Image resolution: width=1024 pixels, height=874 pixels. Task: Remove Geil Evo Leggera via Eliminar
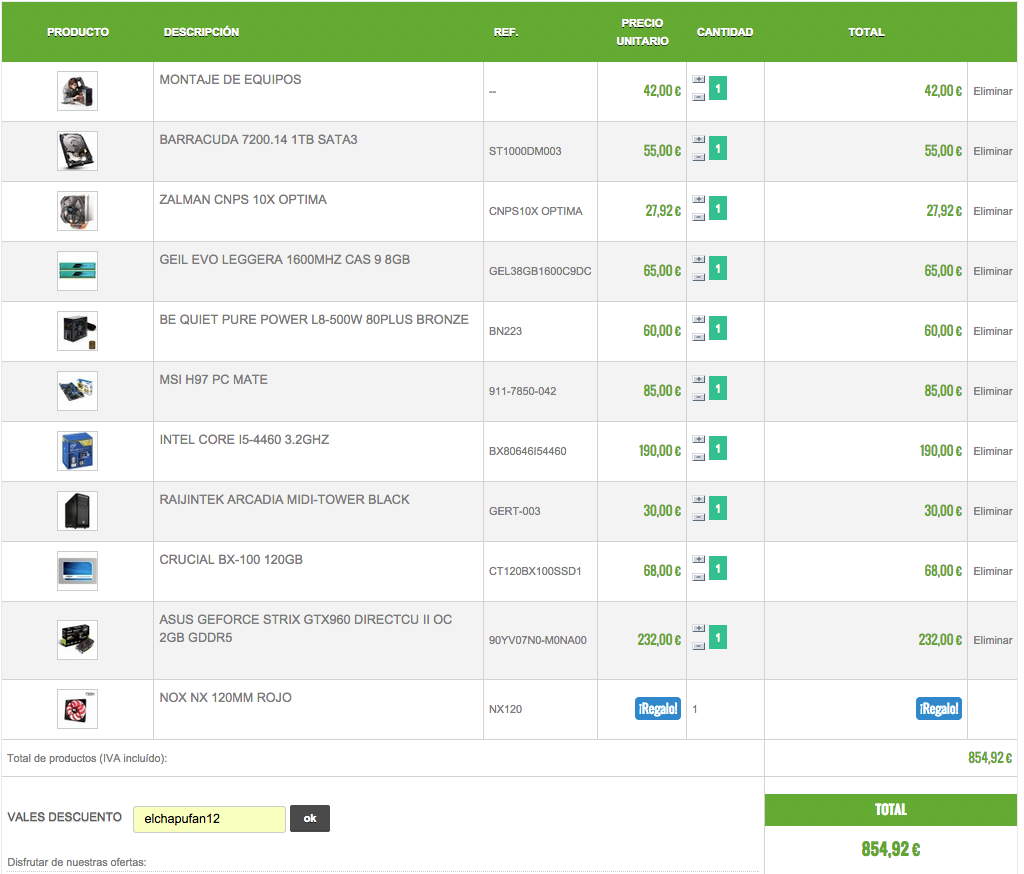[x=992, y=272]
